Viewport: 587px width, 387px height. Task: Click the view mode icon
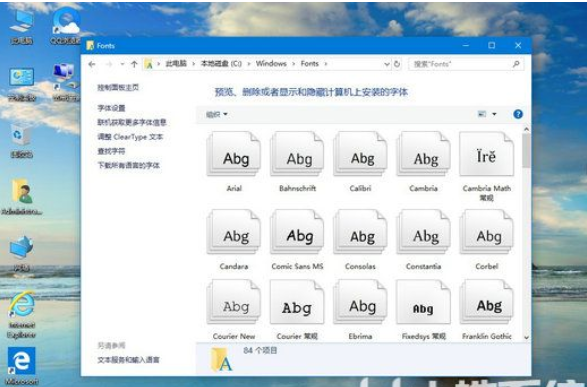[482, 114]
